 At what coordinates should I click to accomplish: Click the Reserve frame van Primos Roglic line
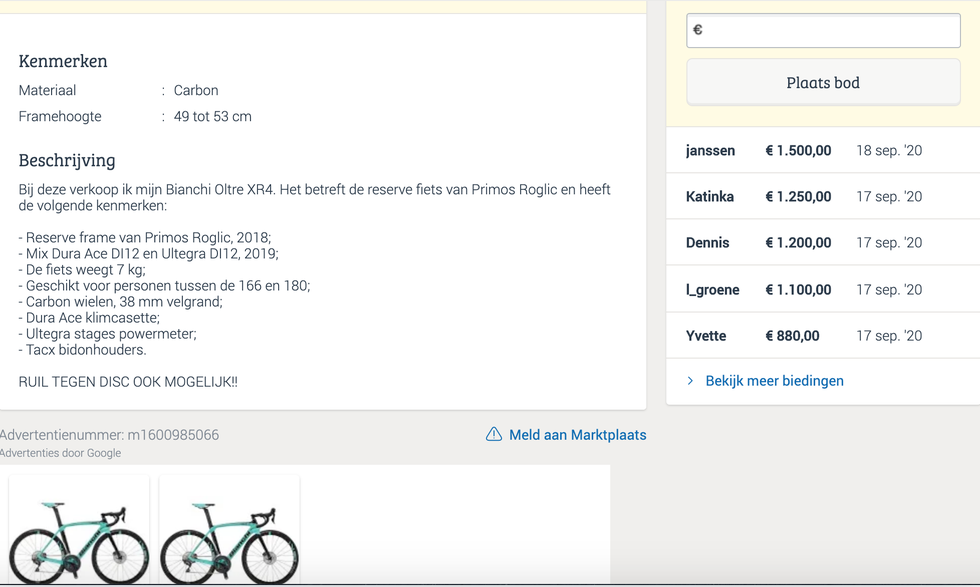pyautogui.click(x=145, y=238)
